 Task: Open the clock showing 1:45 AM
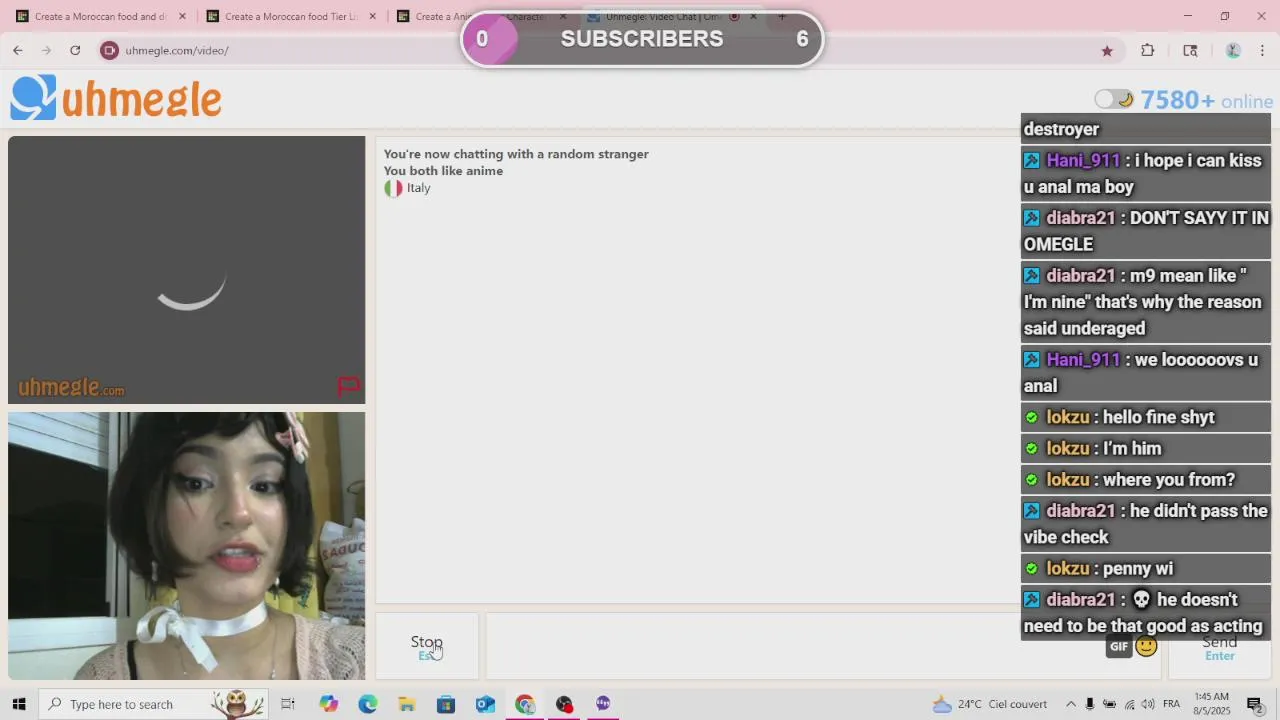pos(1212,704)
